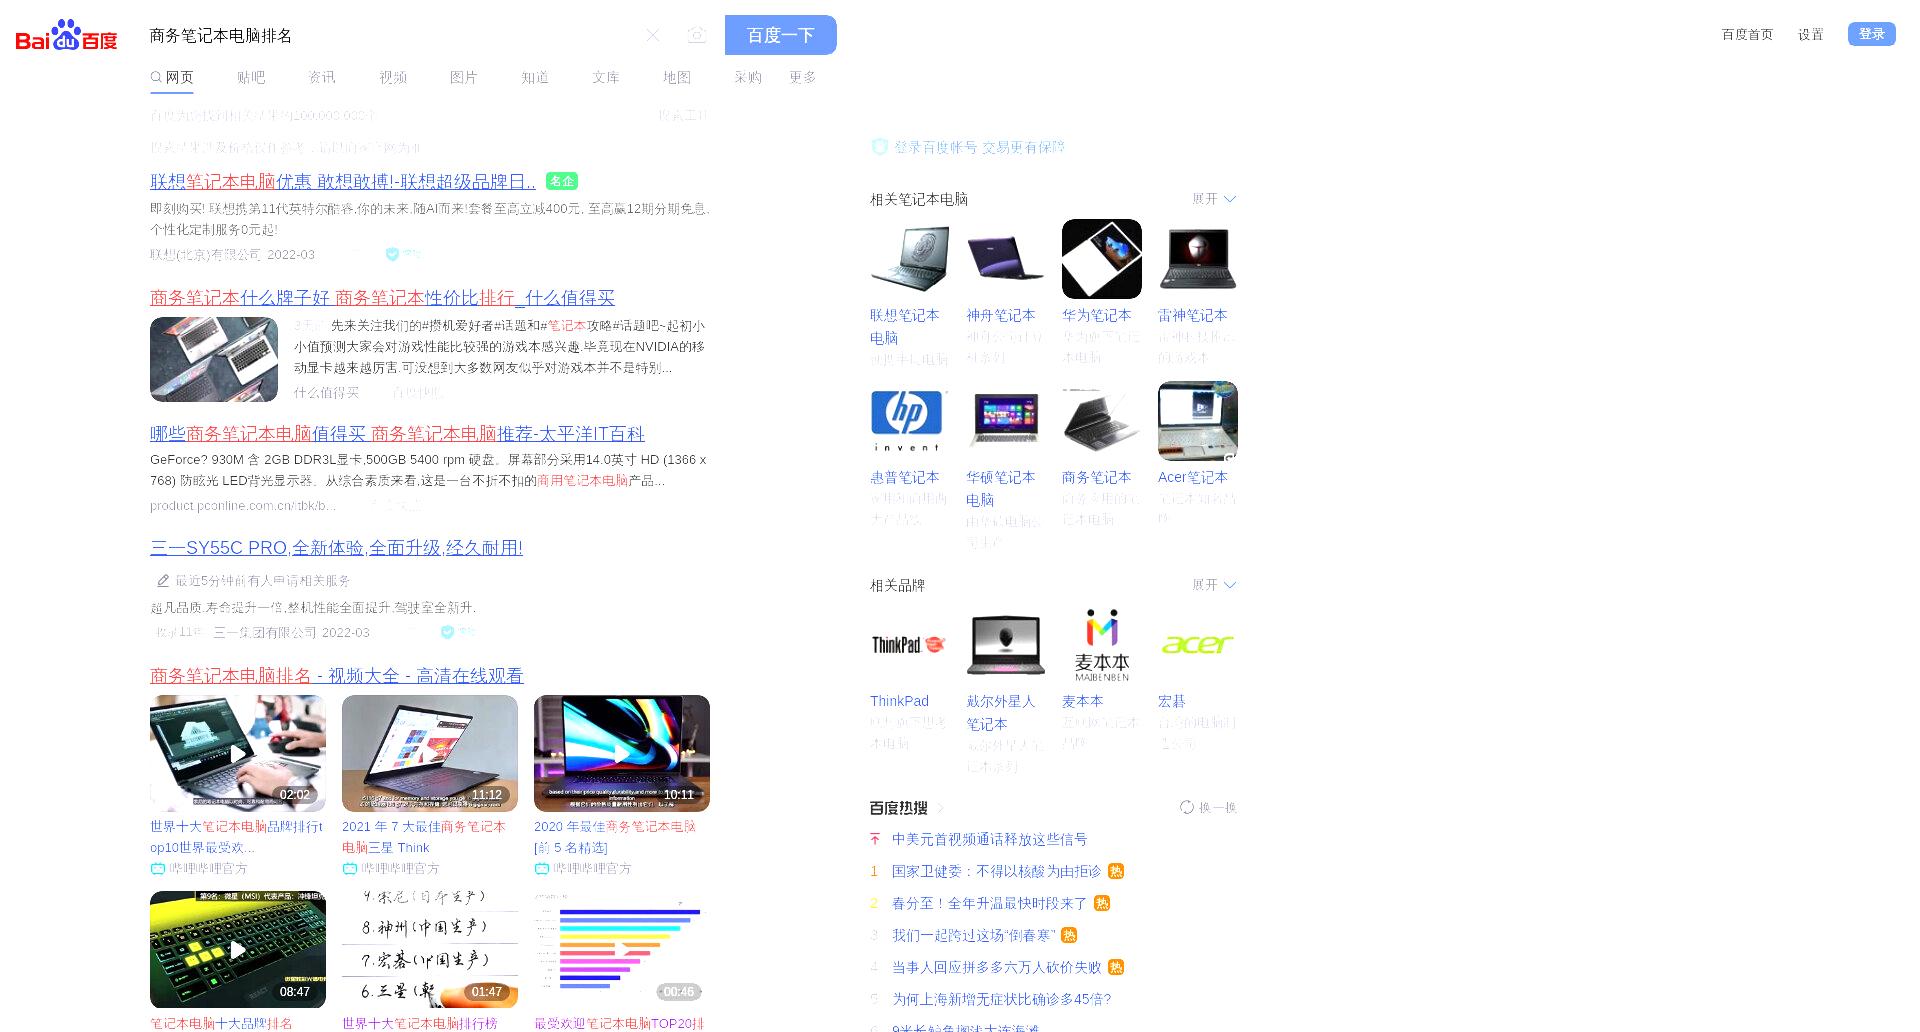Switch to 视频 tab

coord(393,77)
